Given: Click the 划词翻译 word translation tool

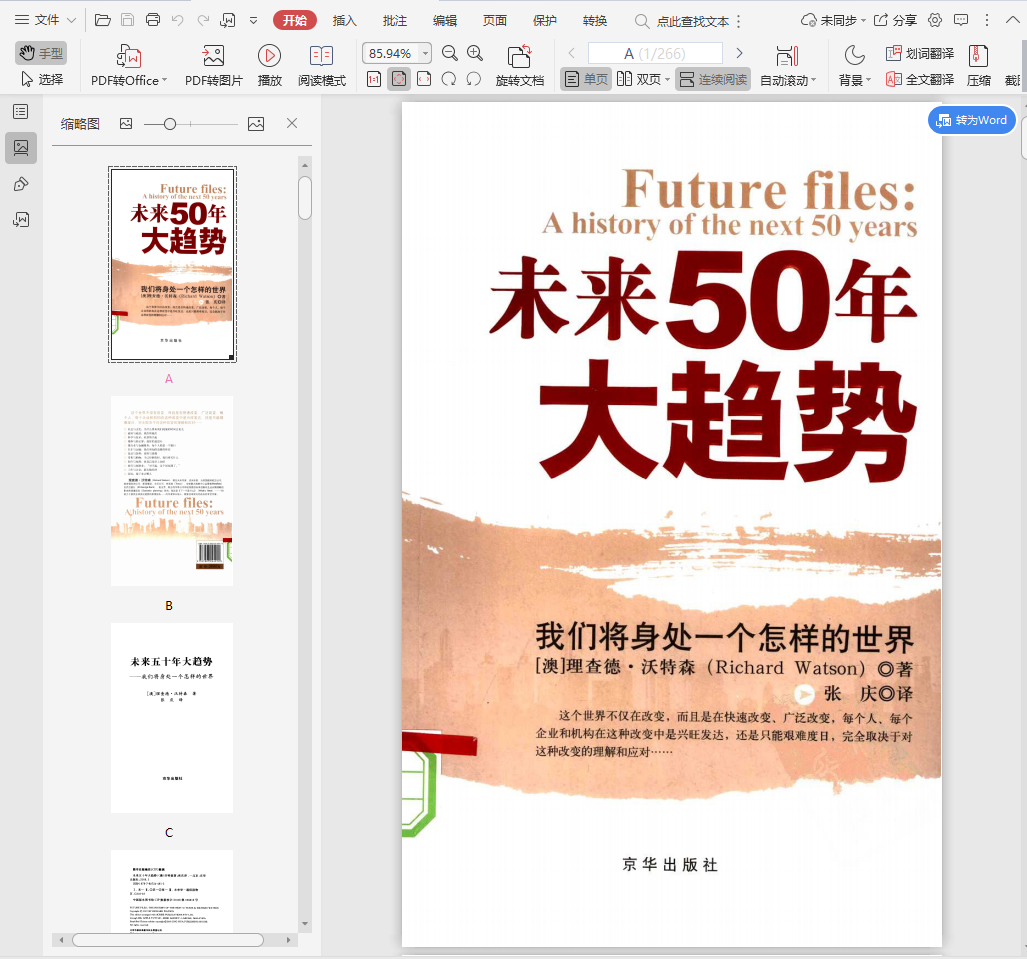Looking at the screenshot, I should [920, 53].
